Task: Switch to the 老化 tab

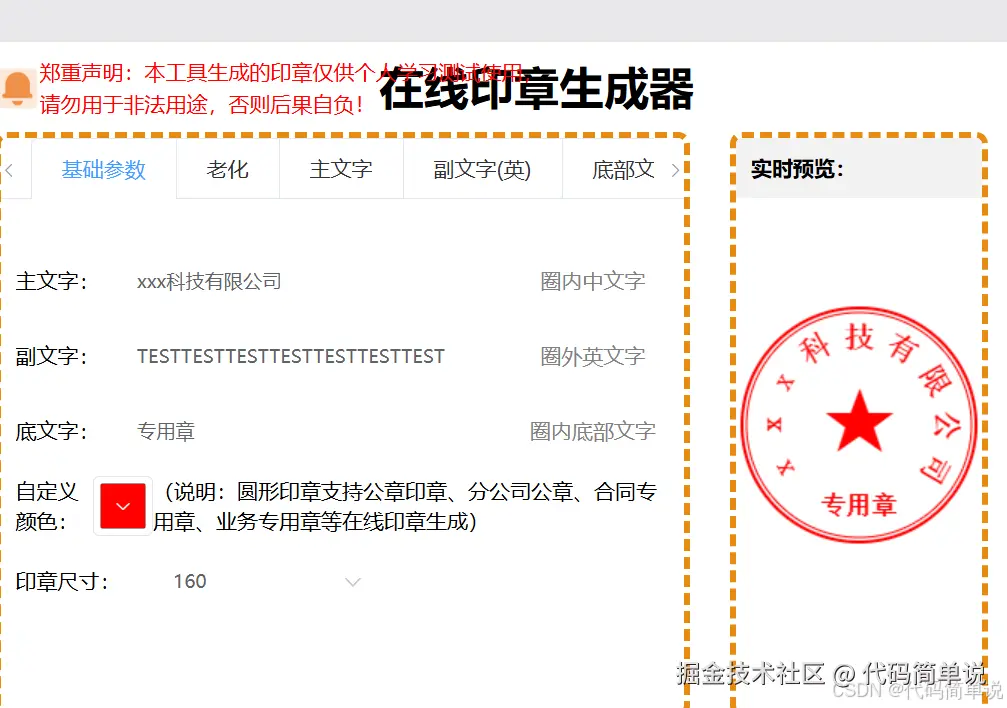Action: [227, 170]
